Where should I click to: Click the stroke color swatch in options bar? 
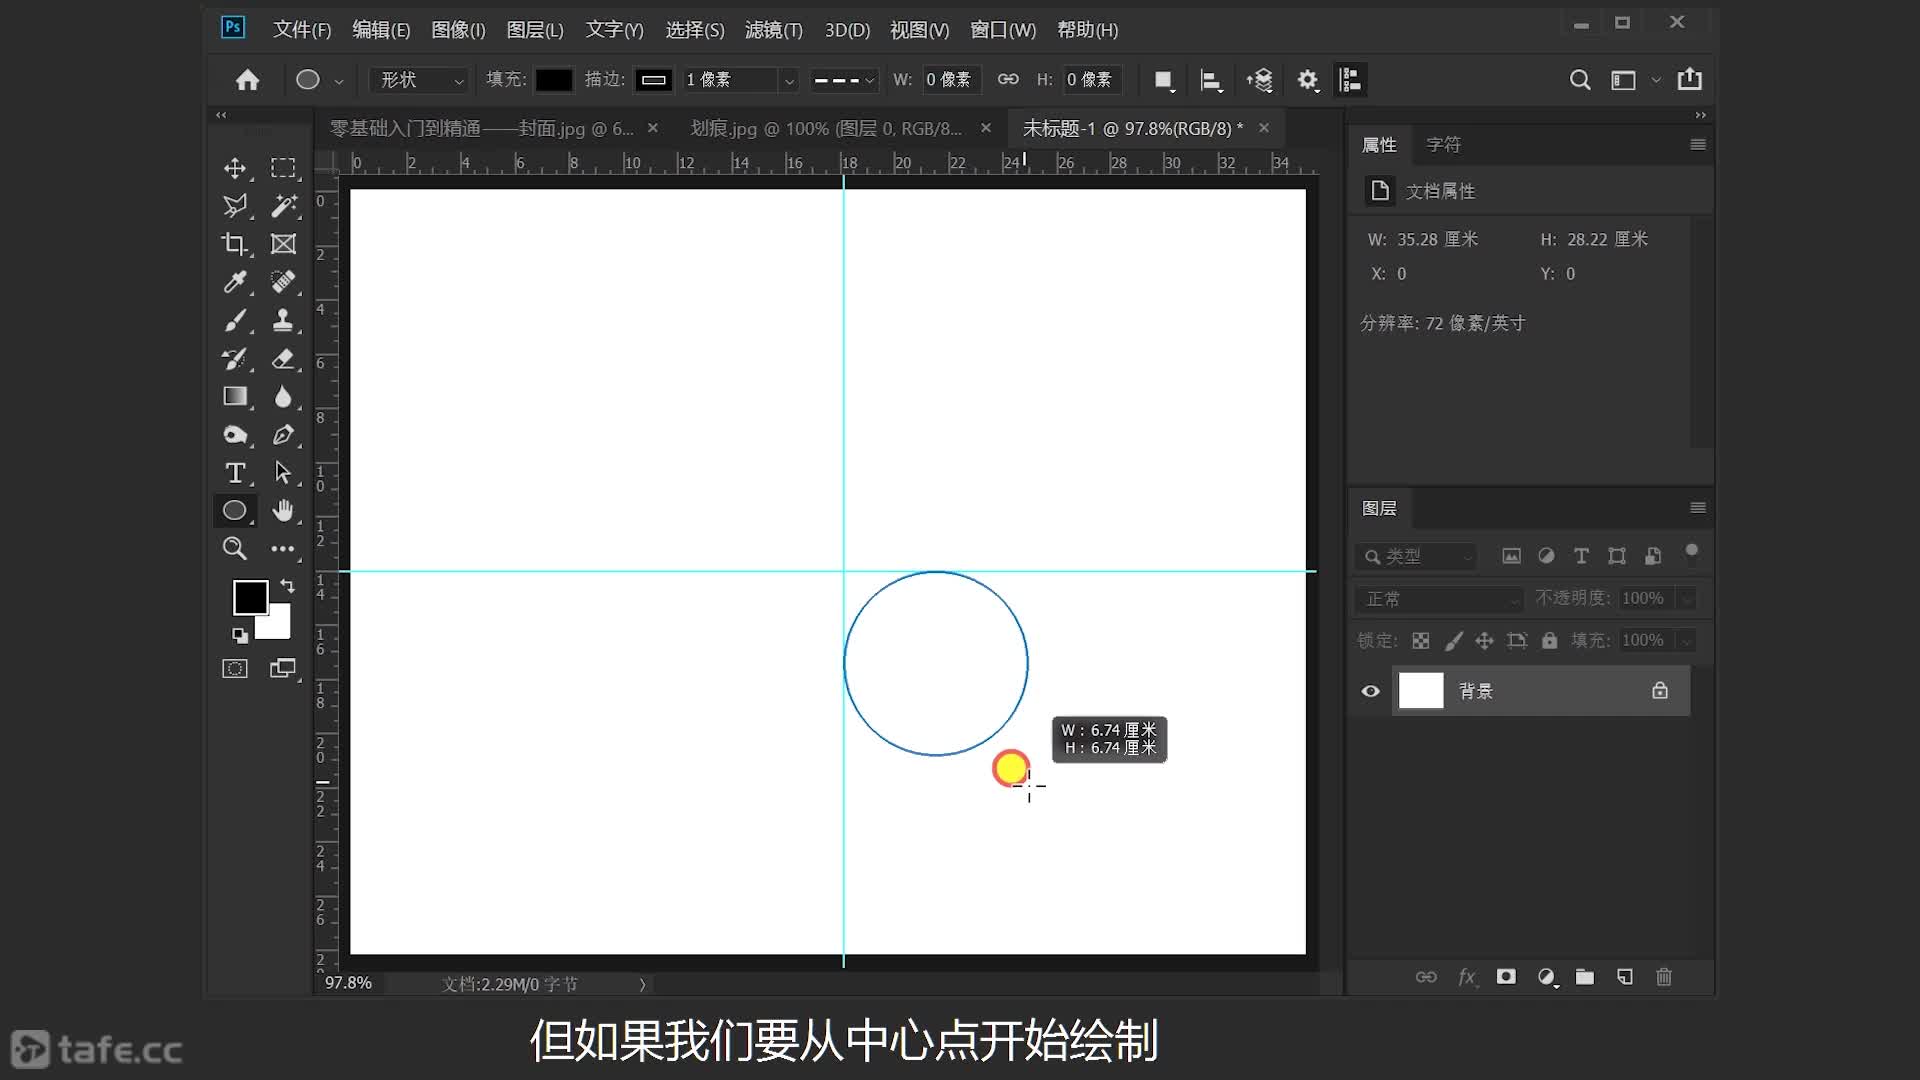click(x=653, y=80)
